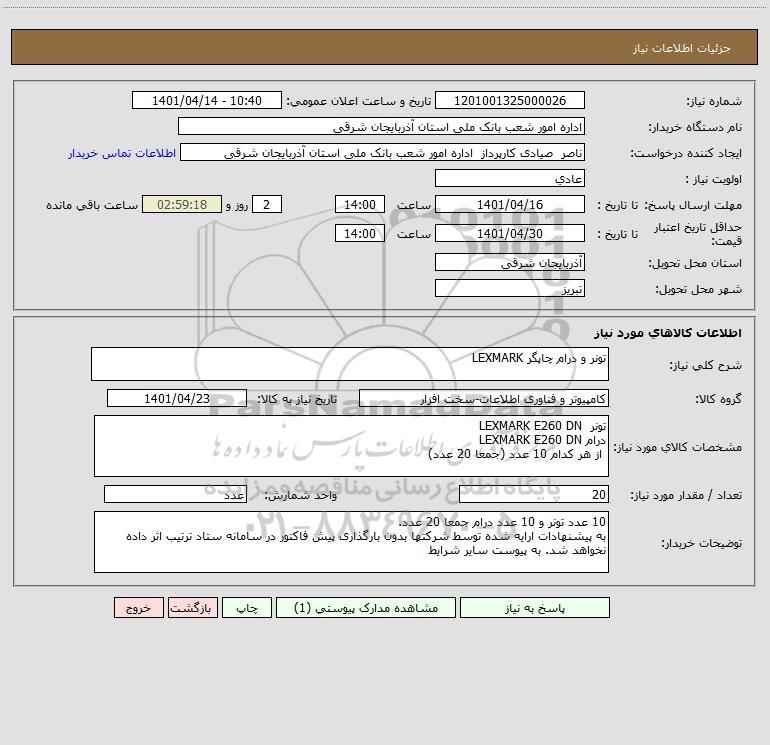770x745 pixels.
Task: Click label 'مشخصات کالای مورد نیاز:'
Action: tap(678, 447)
